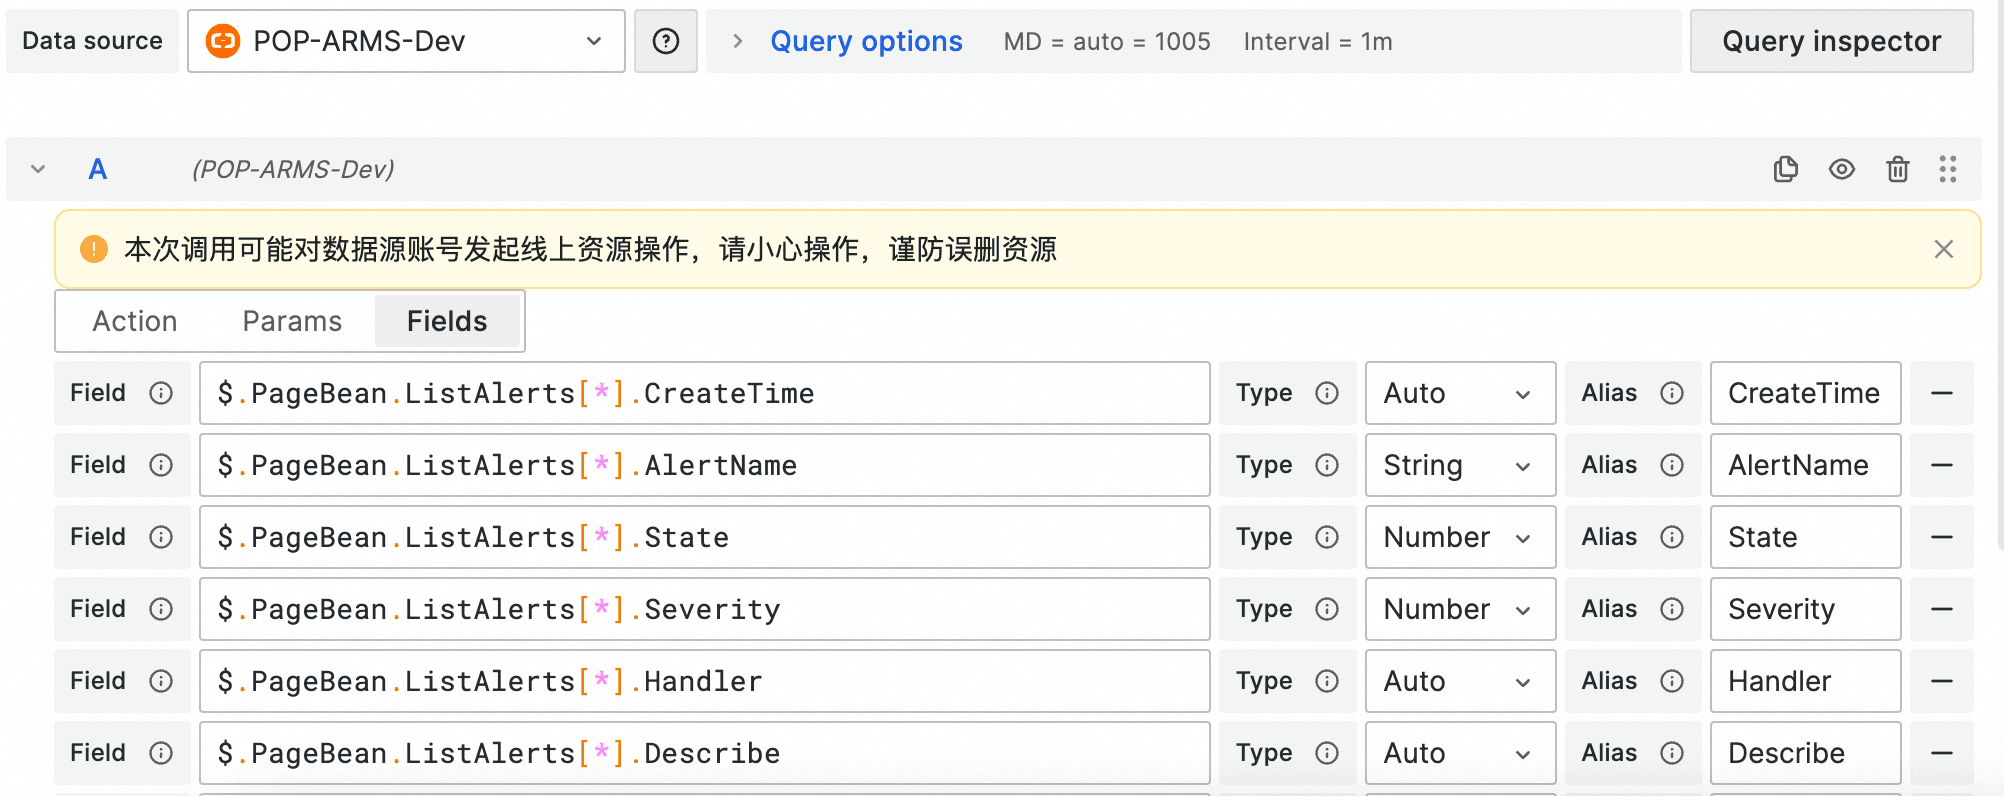Open POP-ARMS-Dev data source dropdown
Viewport: 2004px width, 796px height.
[406, 41]
